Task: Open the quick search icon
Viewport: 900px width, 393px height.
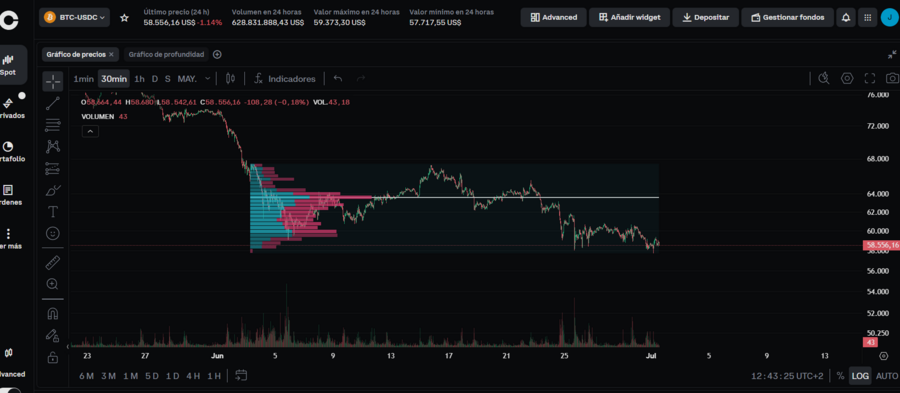Action: 824,79
